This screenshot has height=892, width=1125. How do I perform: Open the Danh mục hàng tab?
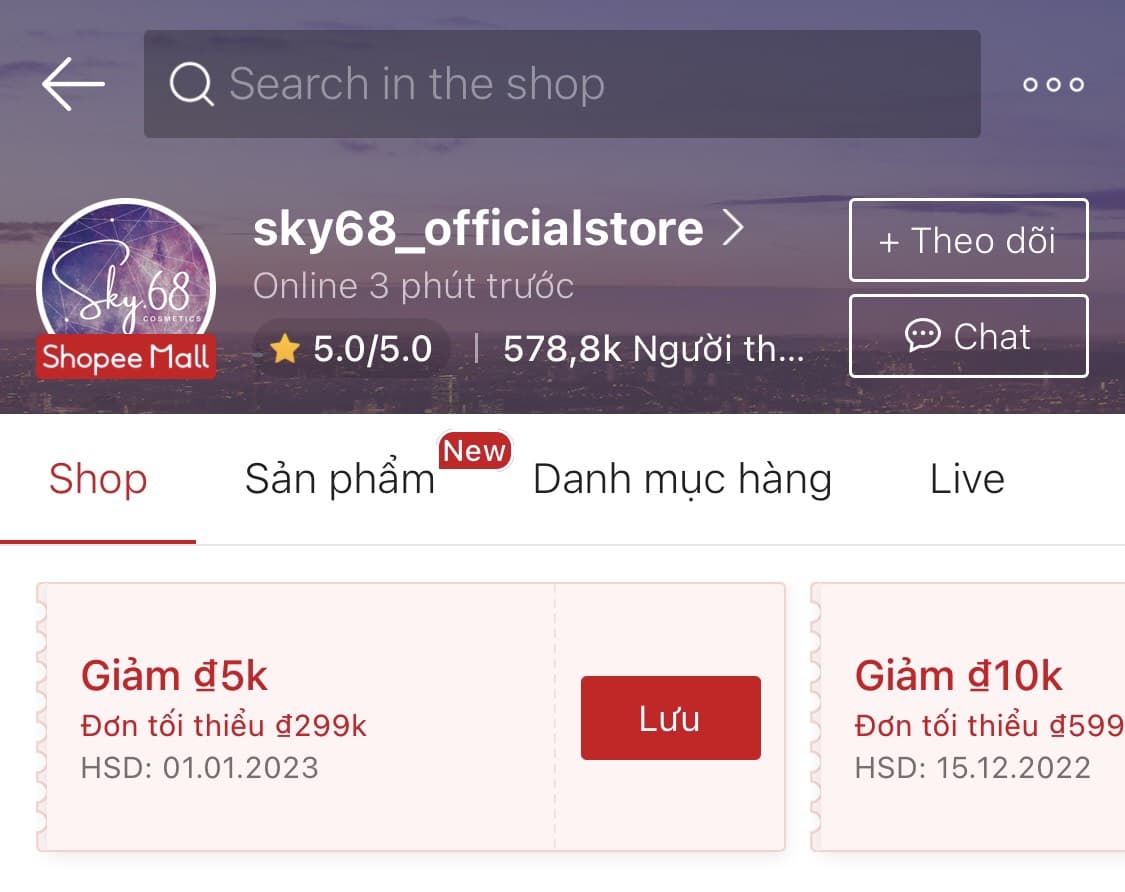pyautogui.click(x=682, y=480)
